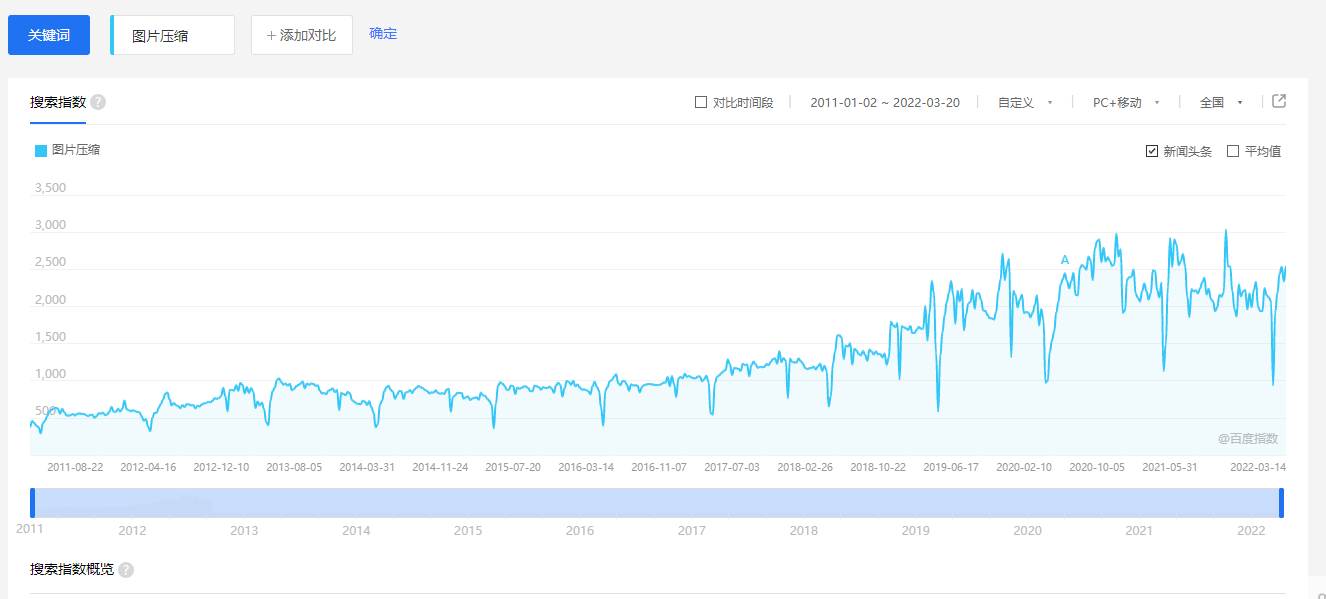Click the x-axis date 2013-08-05
The image size is (1326, 599).
pyautogui.click(x=294, y=467)
